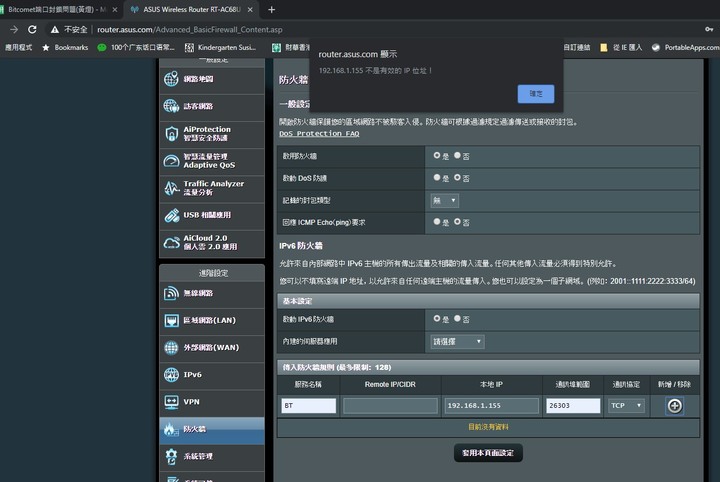Switch to ASUS Wireless Router RT-AC68U tab

click(192, 10)
